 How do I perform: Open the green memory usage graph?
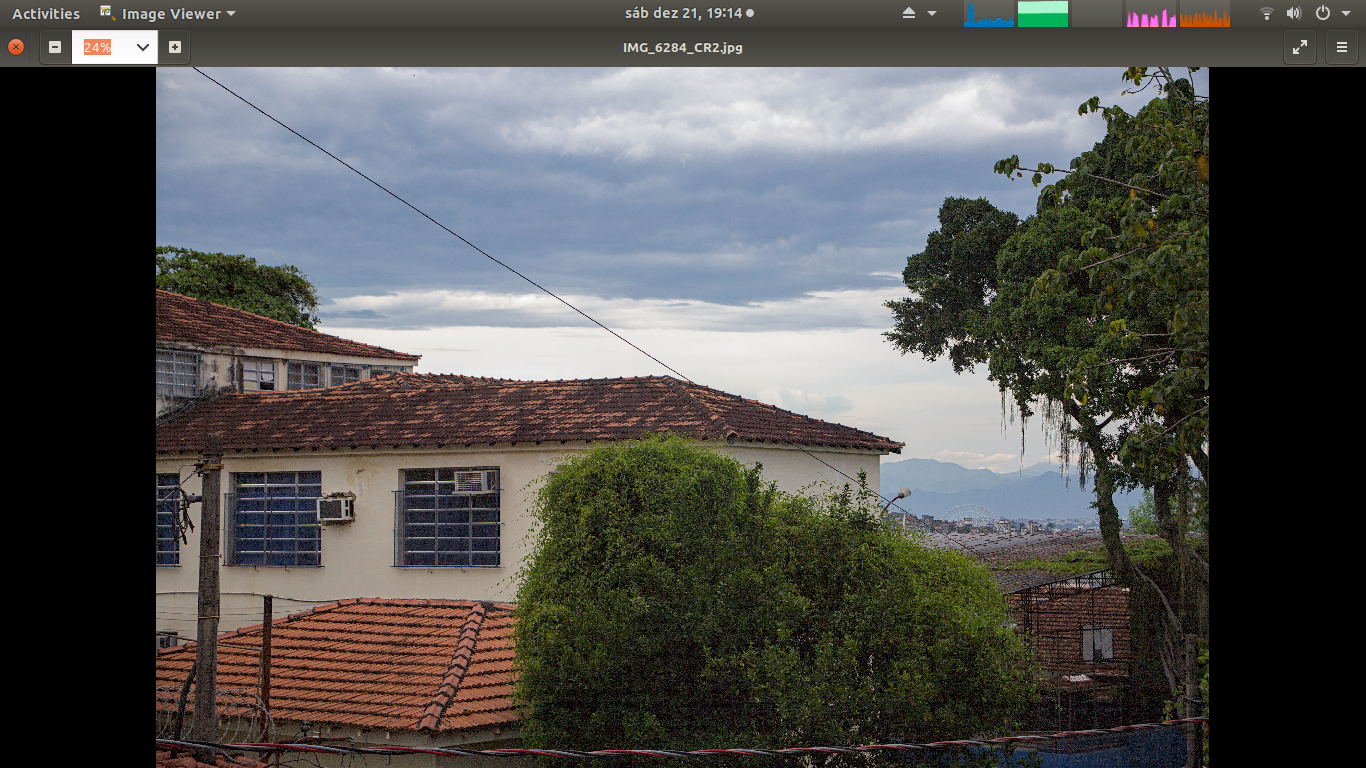pyautogui.click(x=1043, y=14)
